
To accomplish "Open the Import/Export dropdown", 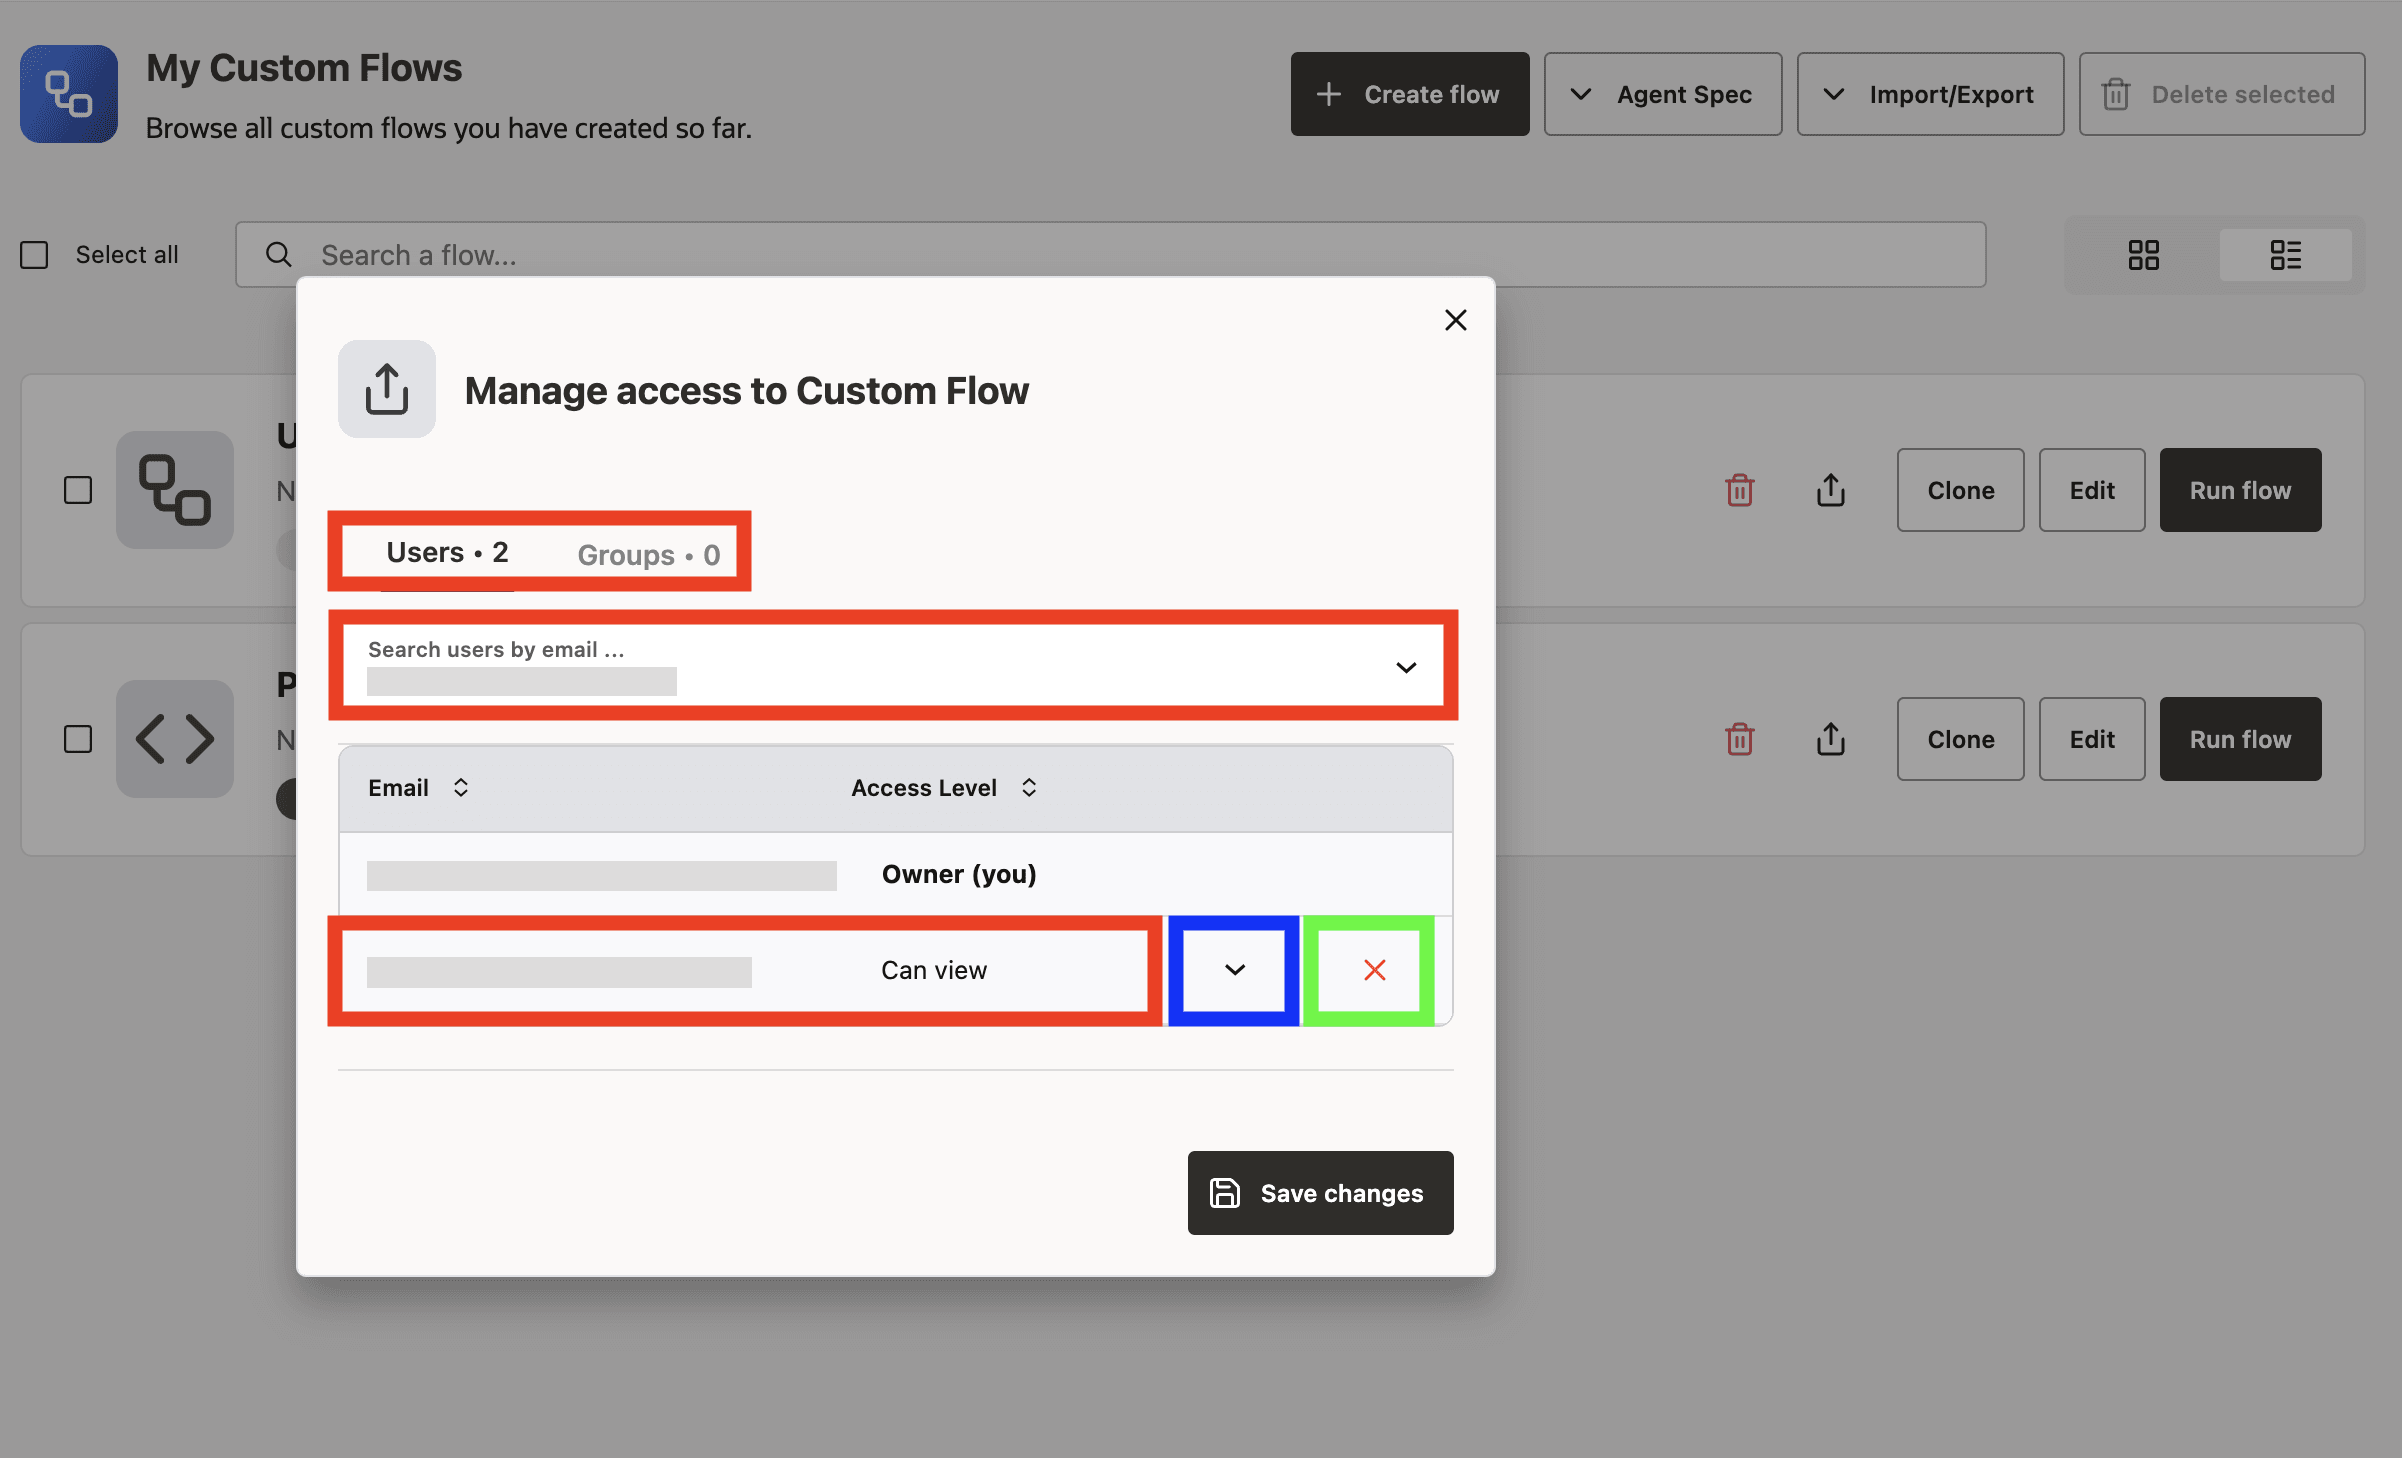I will (1930, 94).
